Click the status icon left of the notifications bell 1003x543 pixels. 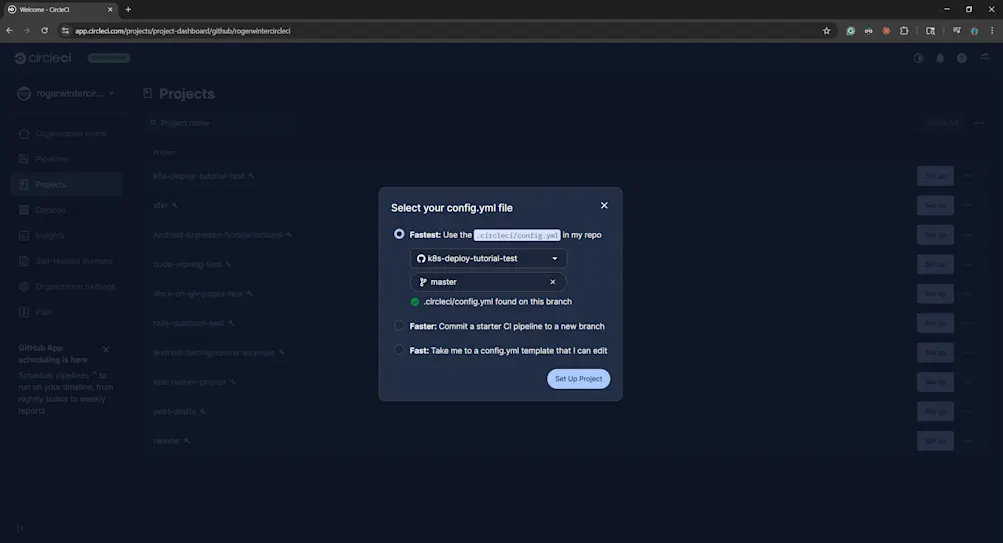pyautogui.click(x=919, y=58)
